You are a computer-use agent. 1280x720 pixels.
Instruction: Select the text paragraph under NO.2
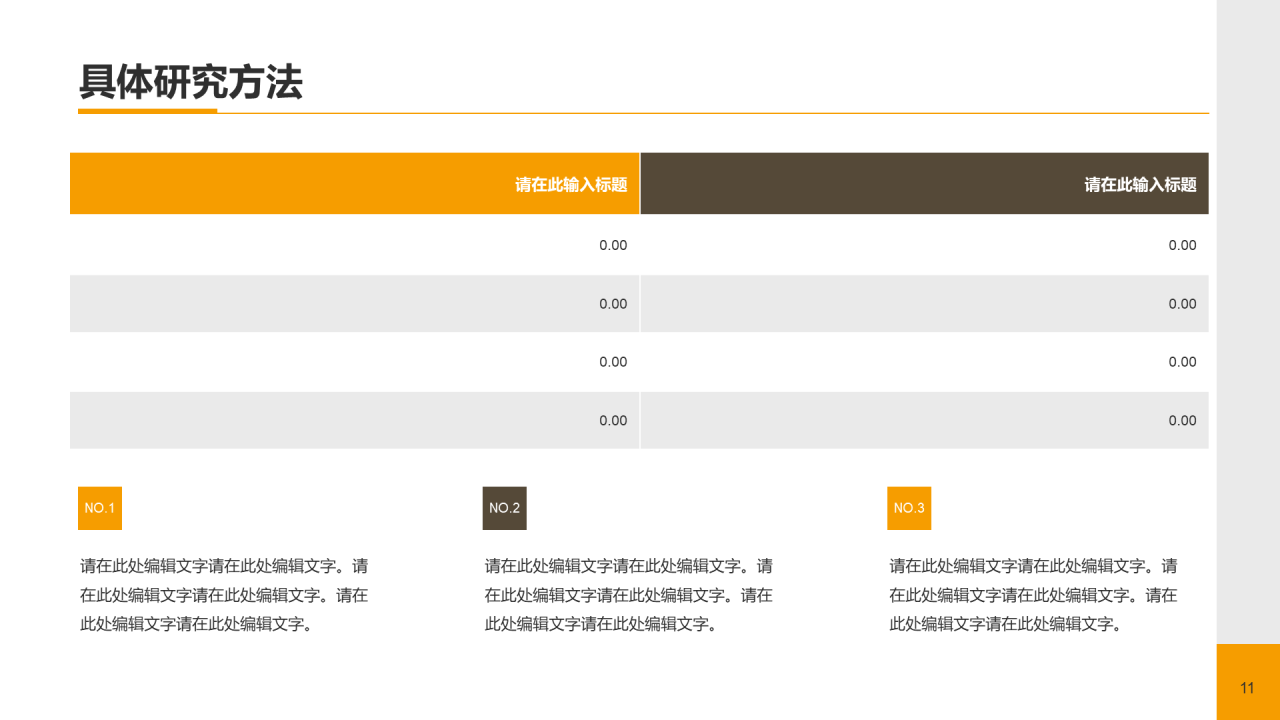click(x=628, y=597)
